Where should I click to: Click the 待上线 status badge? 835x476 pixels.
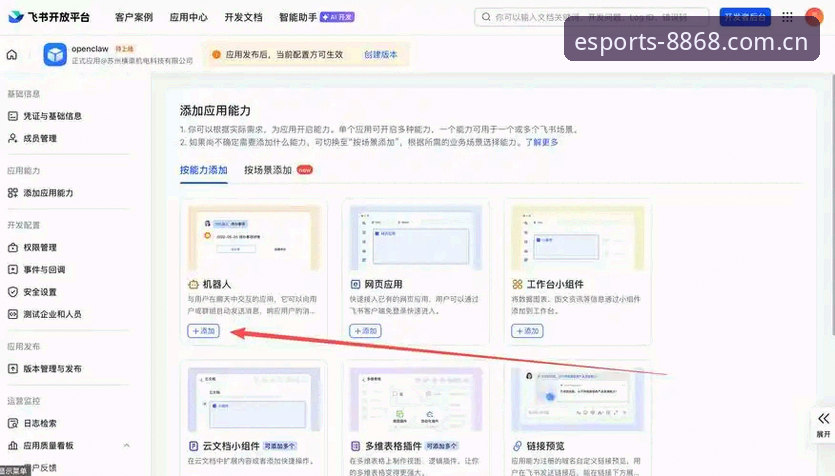(125, 48)
